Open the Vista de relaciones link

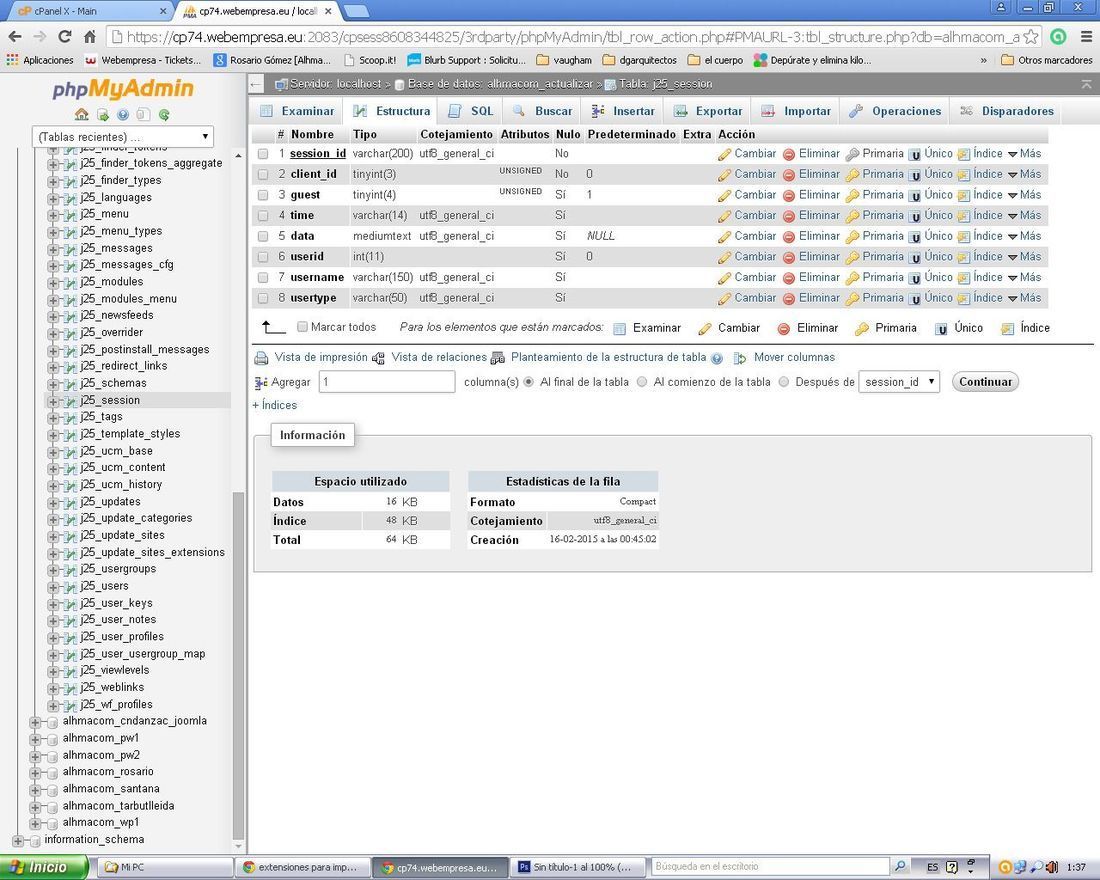pos(439,357)
